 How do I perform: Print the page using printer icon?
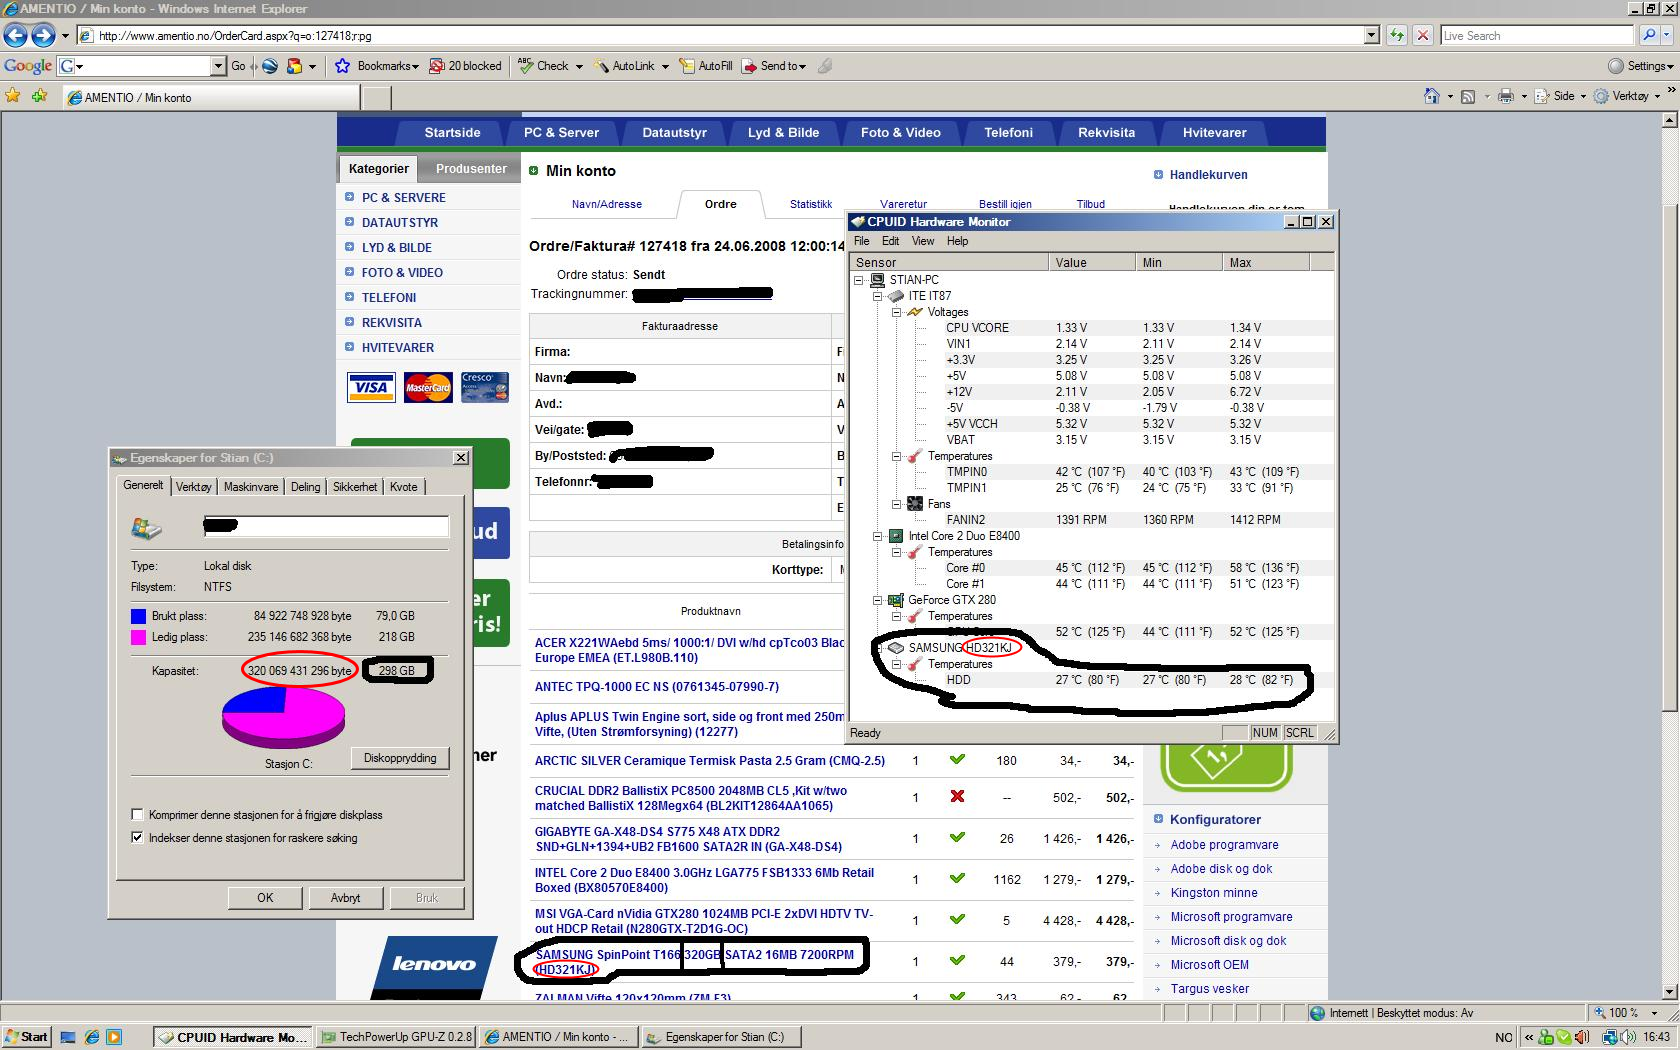coord(1505,96)
